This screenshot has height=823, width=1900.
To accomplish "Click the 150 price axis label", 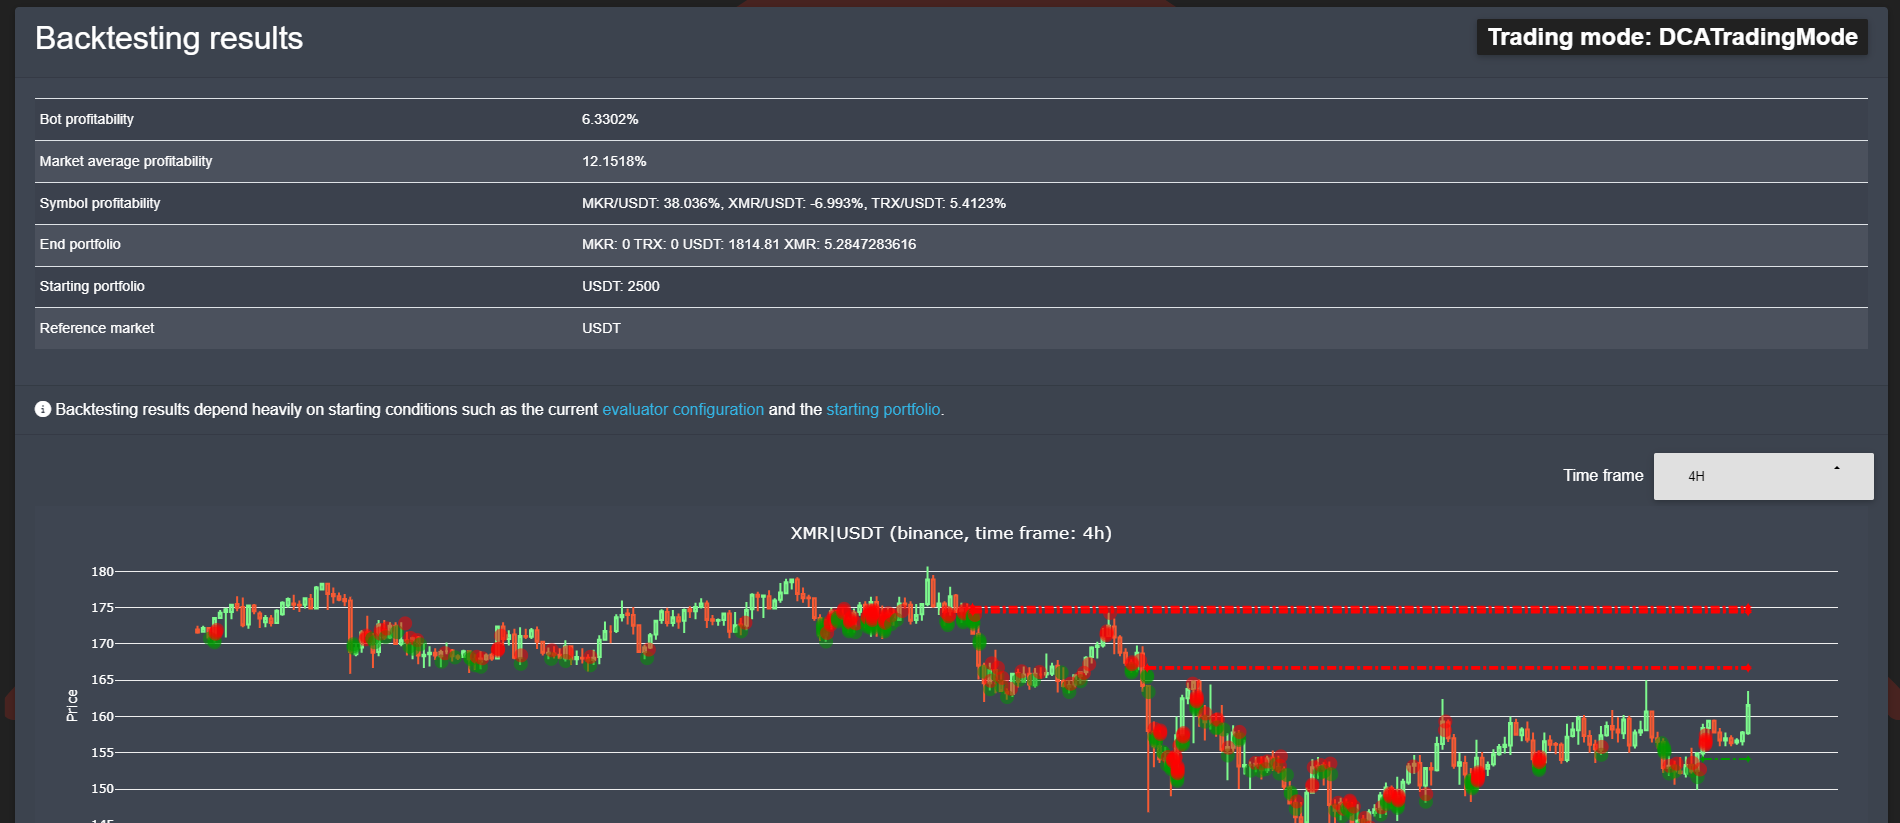I will click(102, 789).
